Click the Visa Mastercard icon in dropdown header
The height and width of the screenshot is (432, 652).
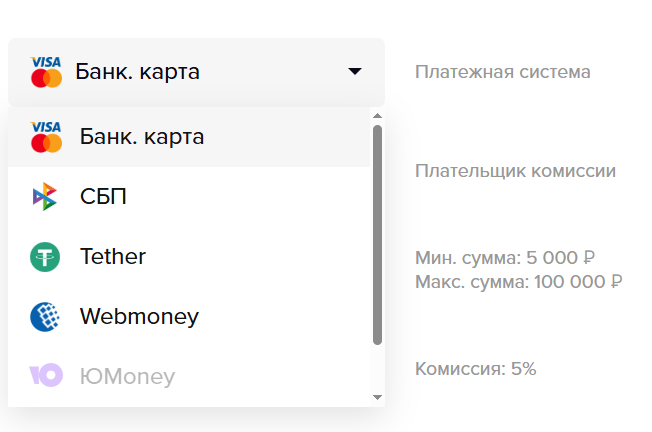pyautogui.click(x=46, y=72)
